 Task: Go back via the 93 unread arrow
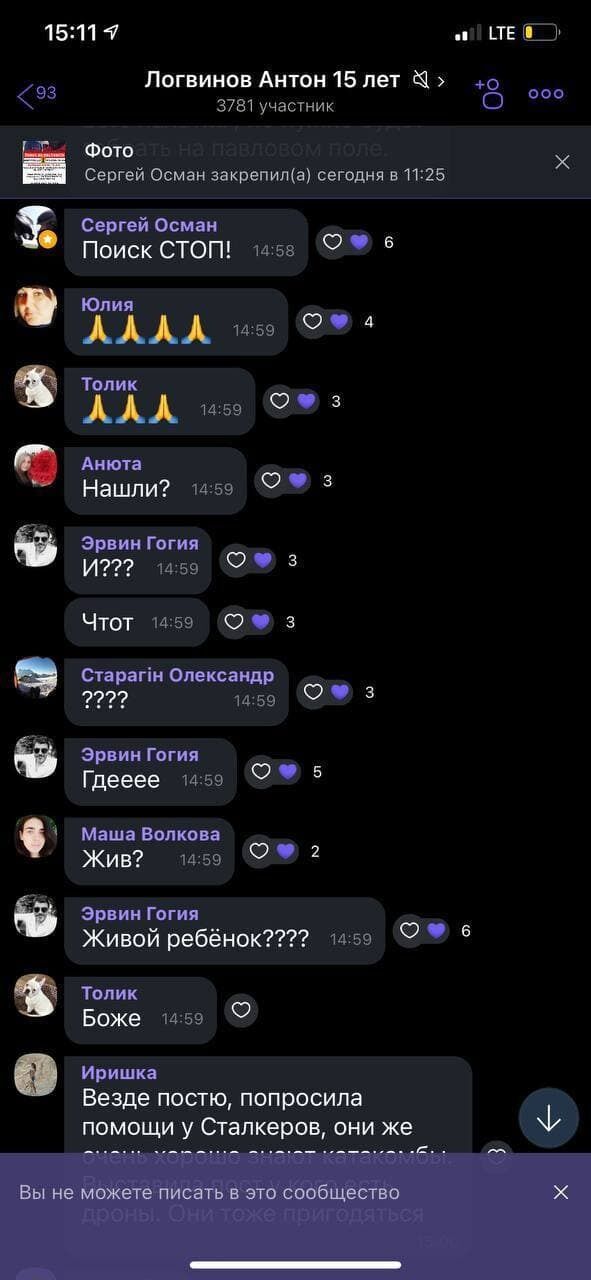[x=37, y=94]
